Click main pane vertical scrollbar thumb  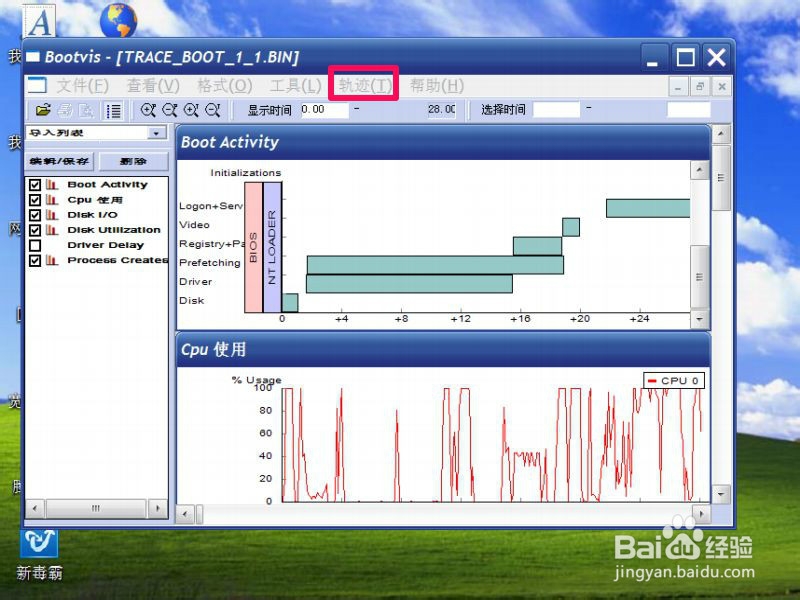click(721, 178)
